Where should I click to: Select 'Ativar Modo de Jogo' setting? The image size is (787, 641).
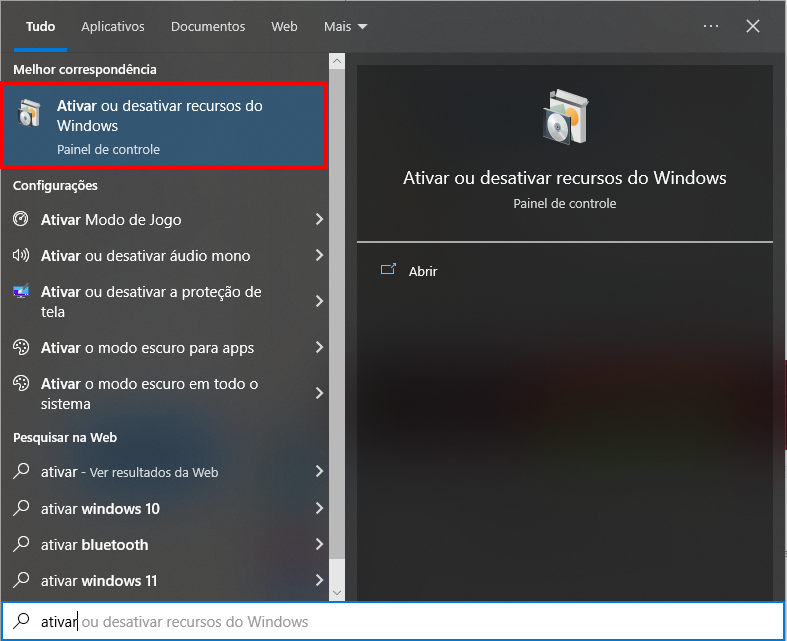point(165,219)
